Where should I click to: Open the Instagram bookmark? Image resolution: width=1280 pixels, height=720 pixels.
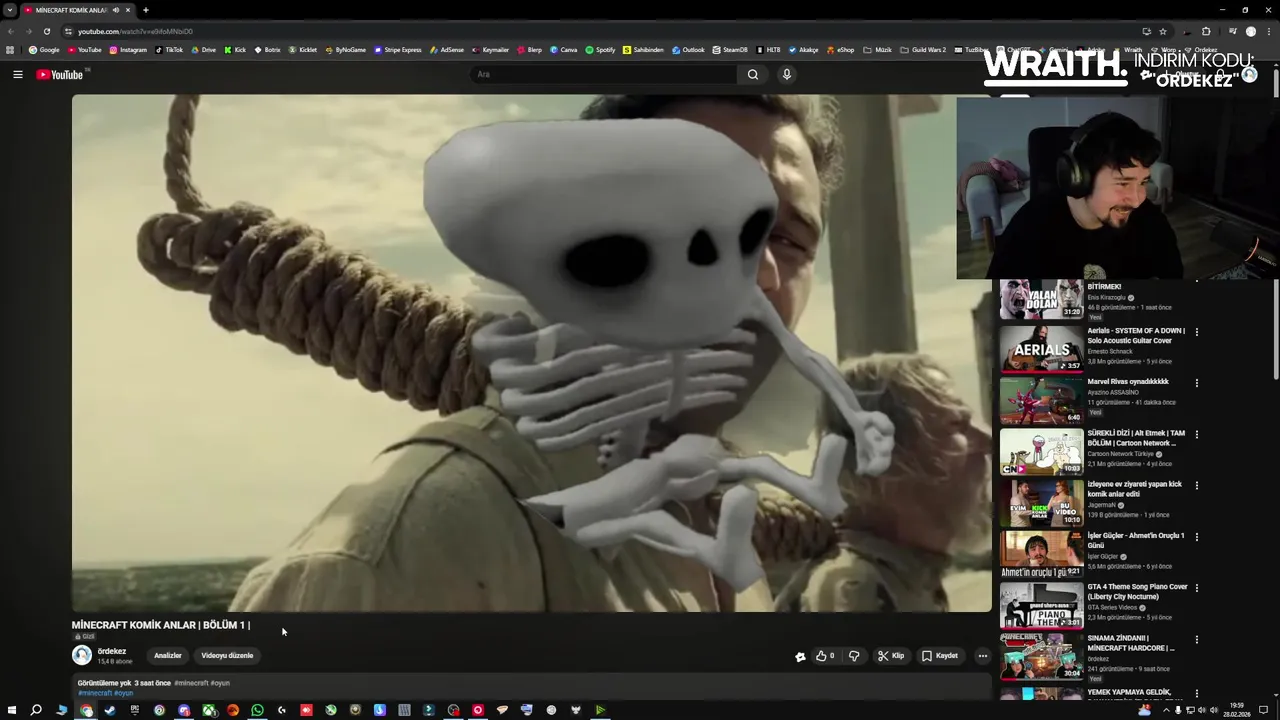(x=128, y=50)
